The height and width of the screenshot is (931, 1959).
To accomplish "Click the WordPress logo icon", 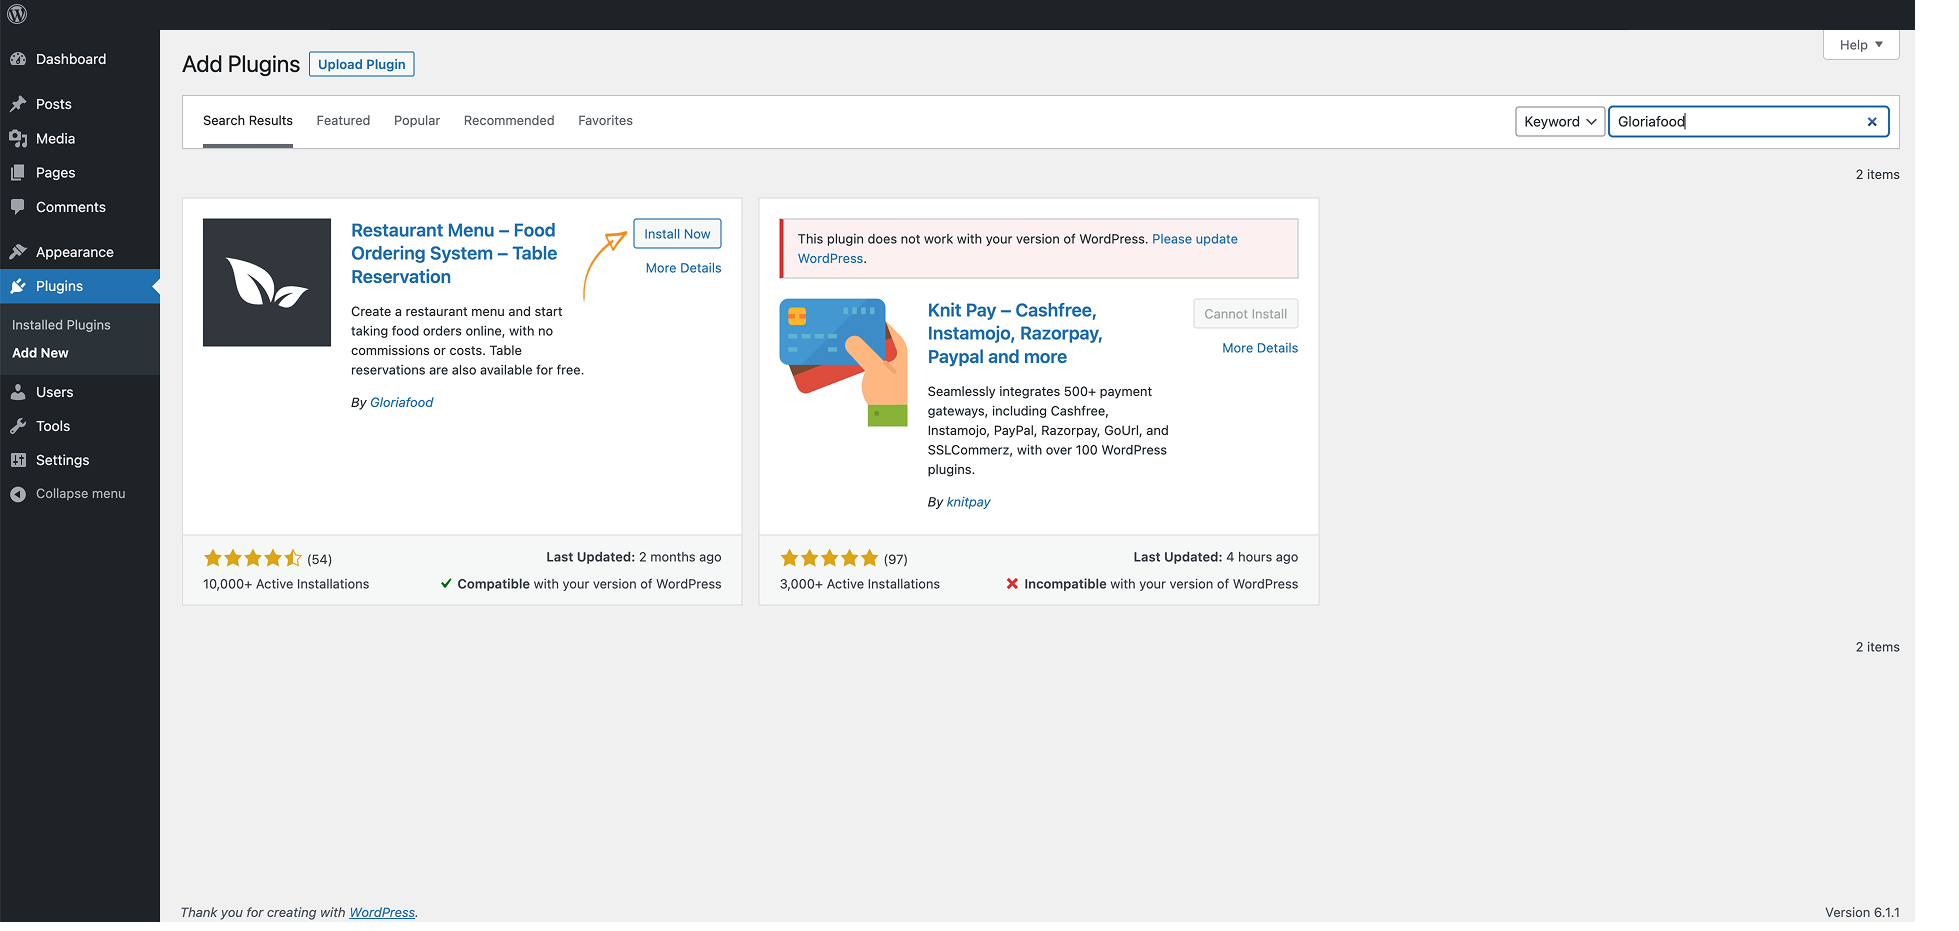I will 17,14.
